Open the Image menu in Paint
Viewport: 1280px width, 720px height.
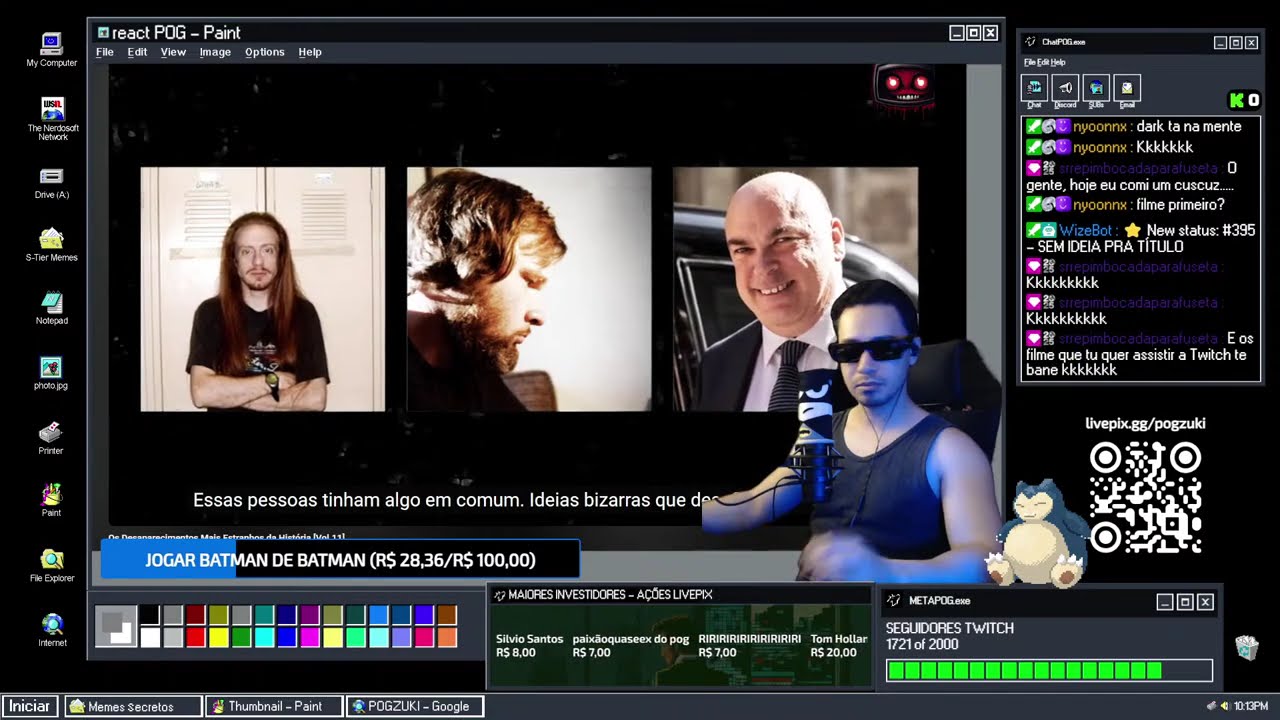[215, 52]
